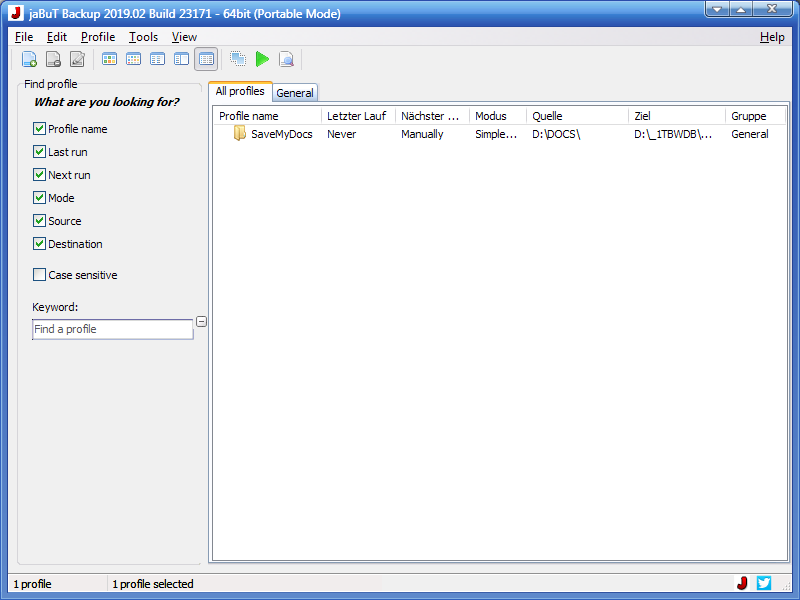Sort by Ziel column header

pos(677,116)
